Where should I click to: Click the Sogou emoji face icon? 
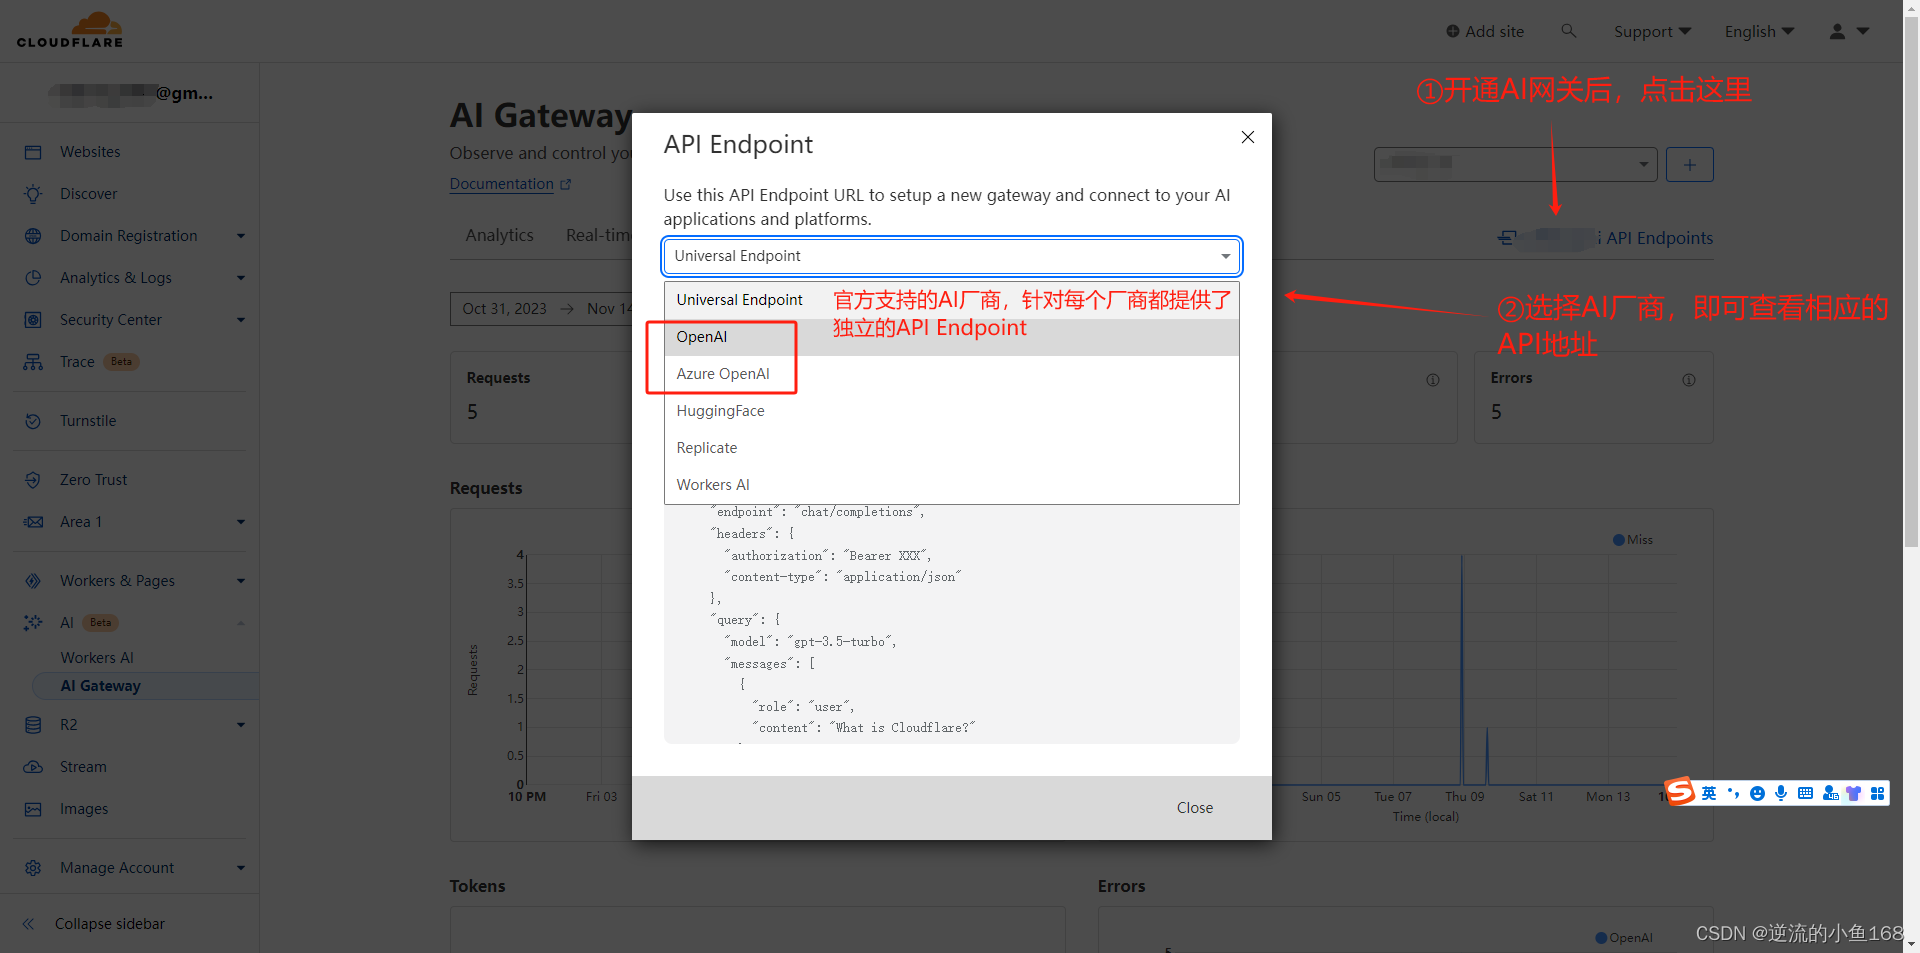(1757, 793)
